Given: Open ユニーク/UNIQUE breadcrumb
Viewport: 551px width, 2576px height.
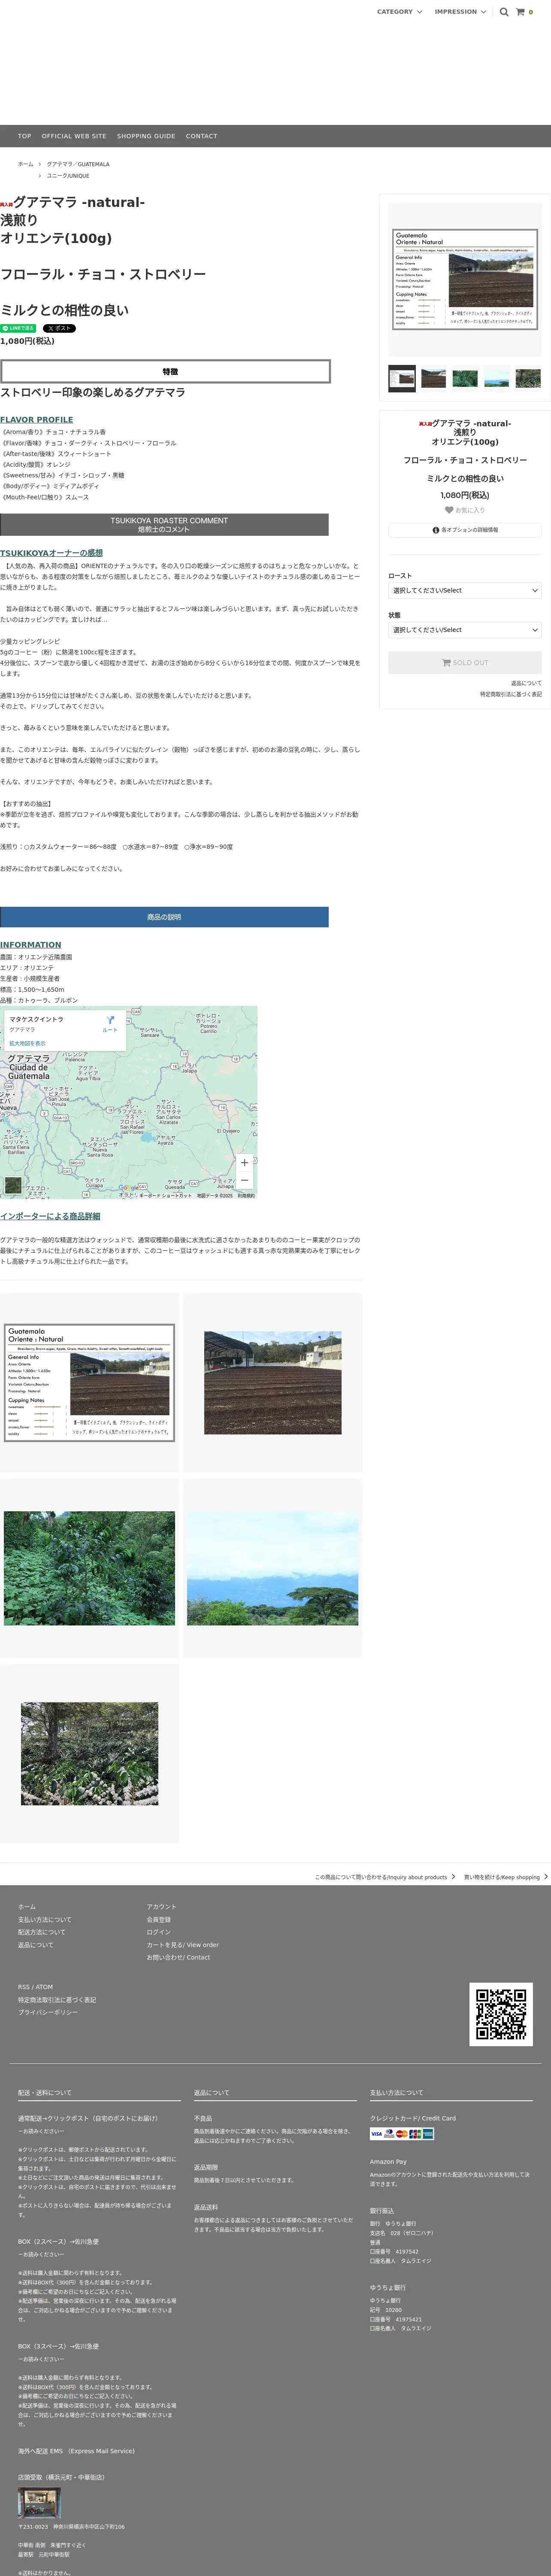Looking at the screenshot, I should [68, 176].
